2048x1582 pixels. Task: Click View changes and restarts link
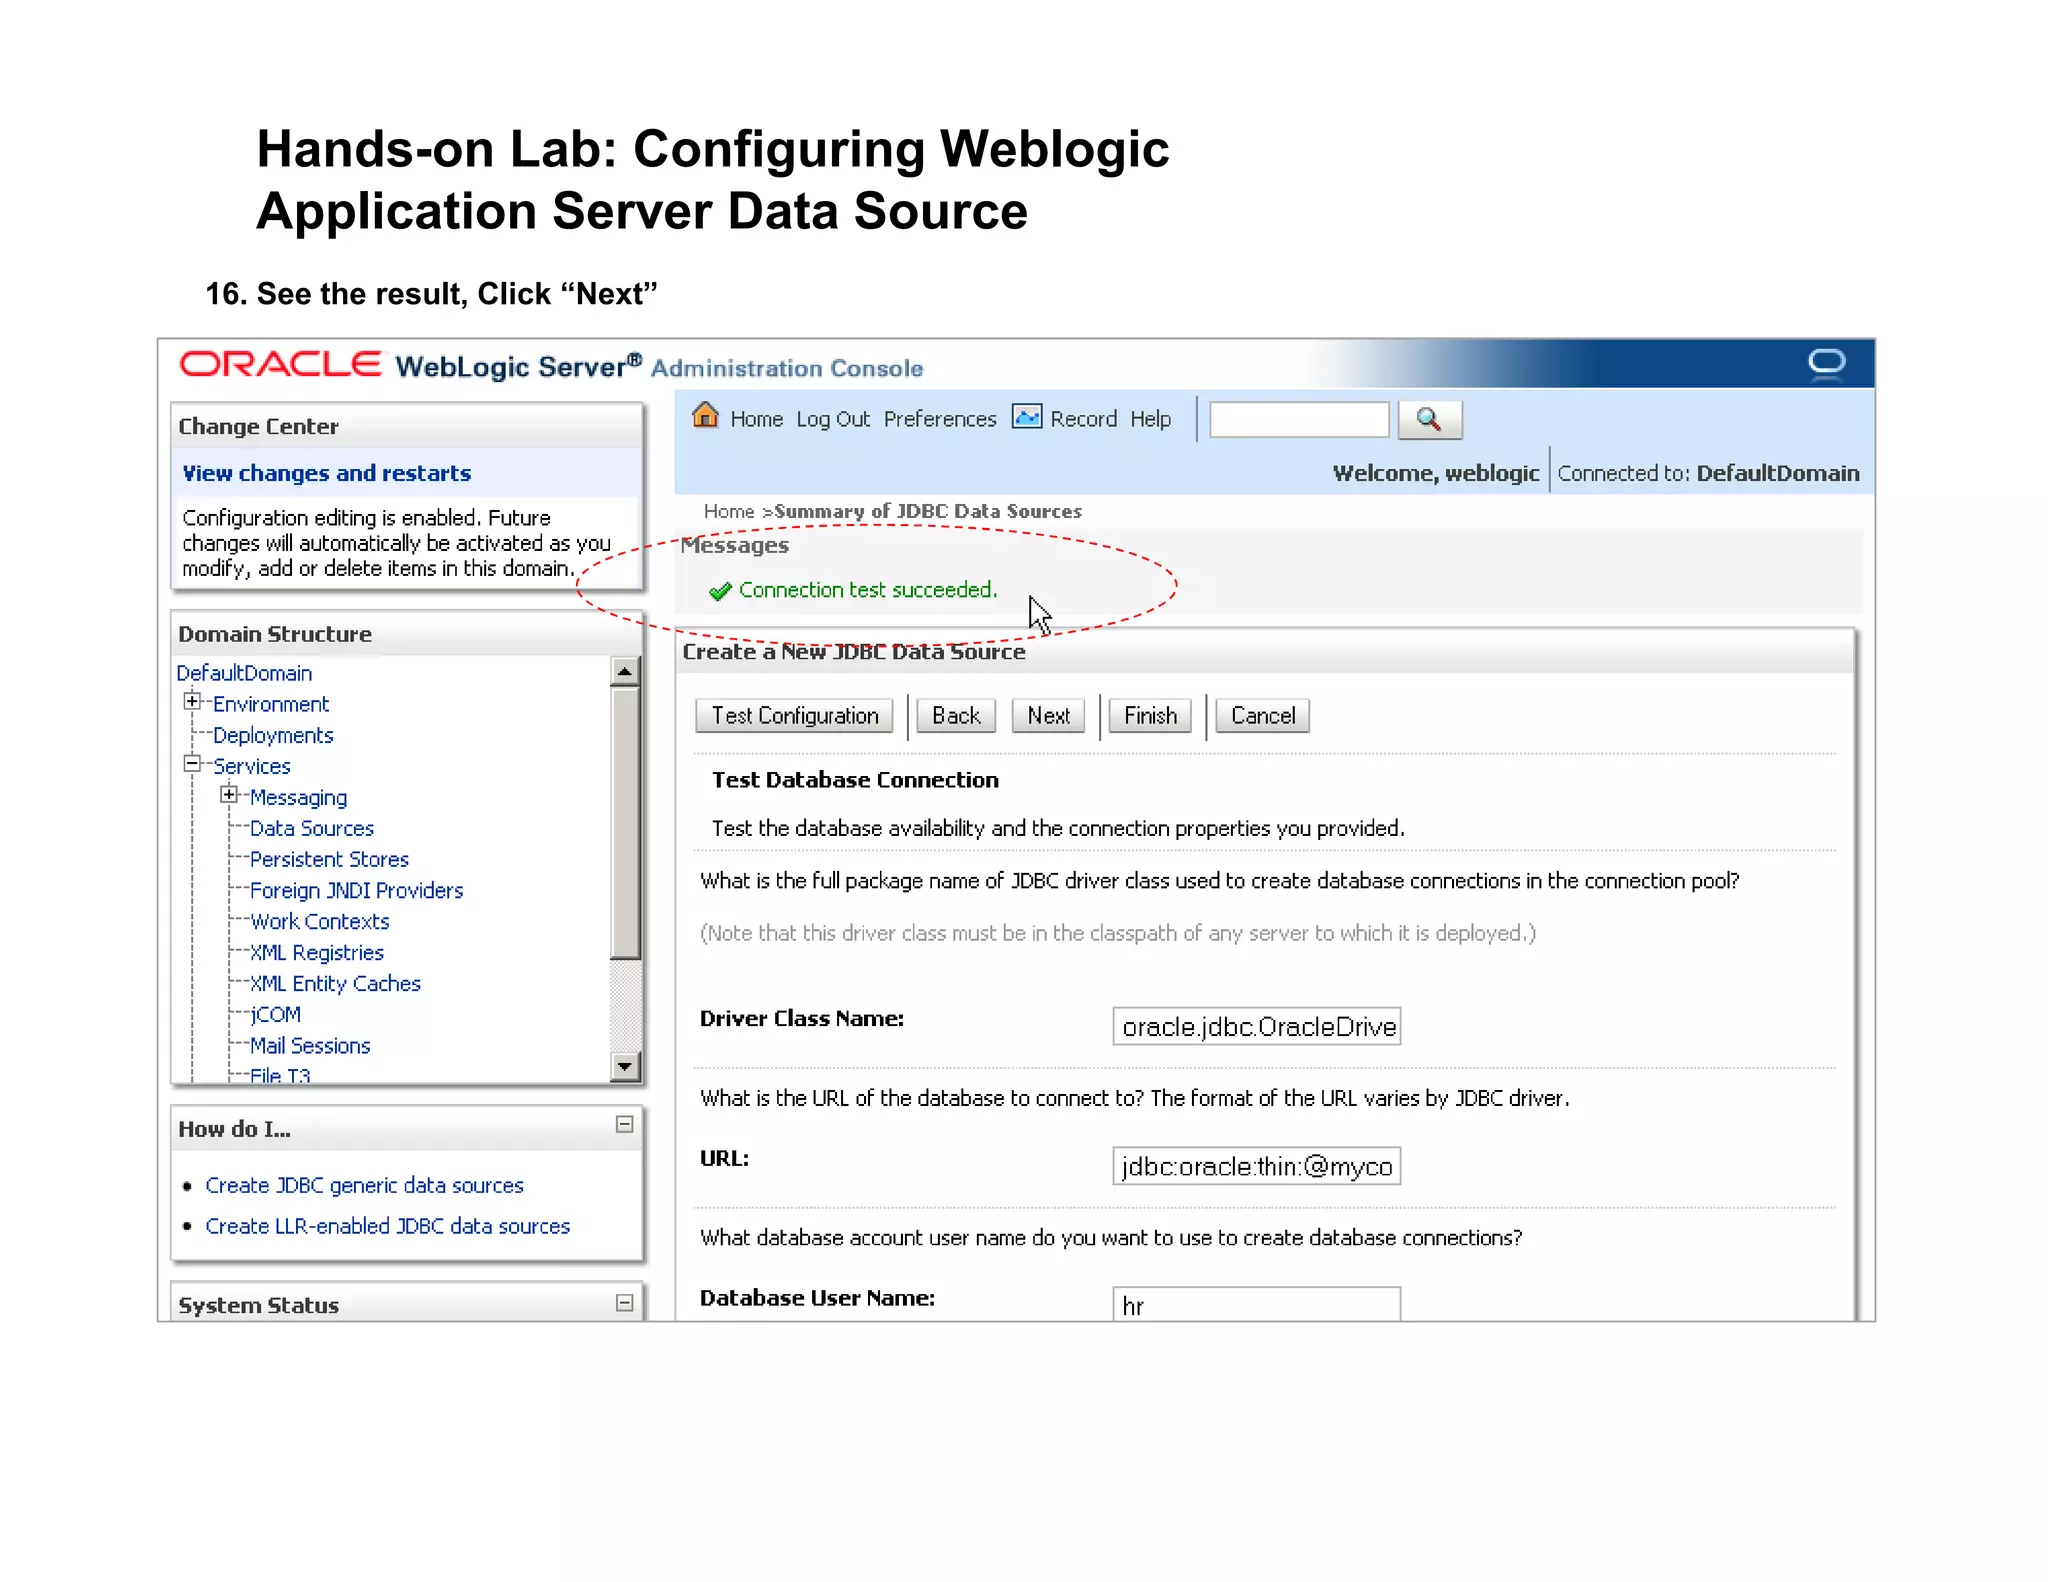[x=326, y=473]
